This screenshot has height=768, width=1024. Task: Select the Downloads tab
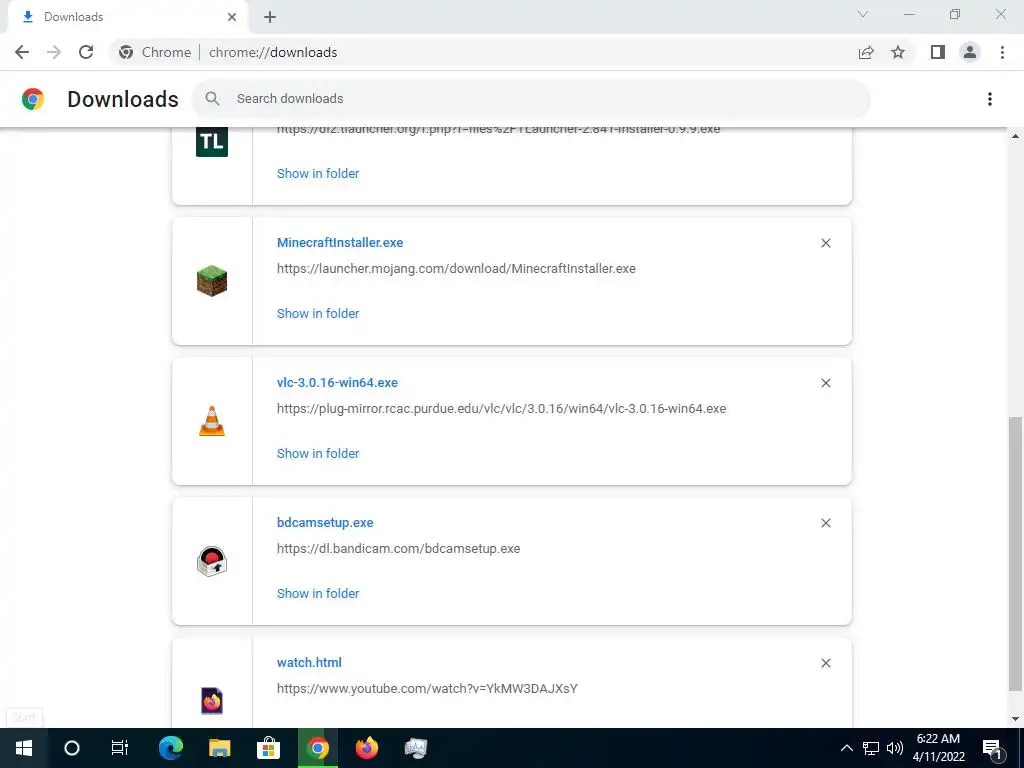tap(128, 17)
